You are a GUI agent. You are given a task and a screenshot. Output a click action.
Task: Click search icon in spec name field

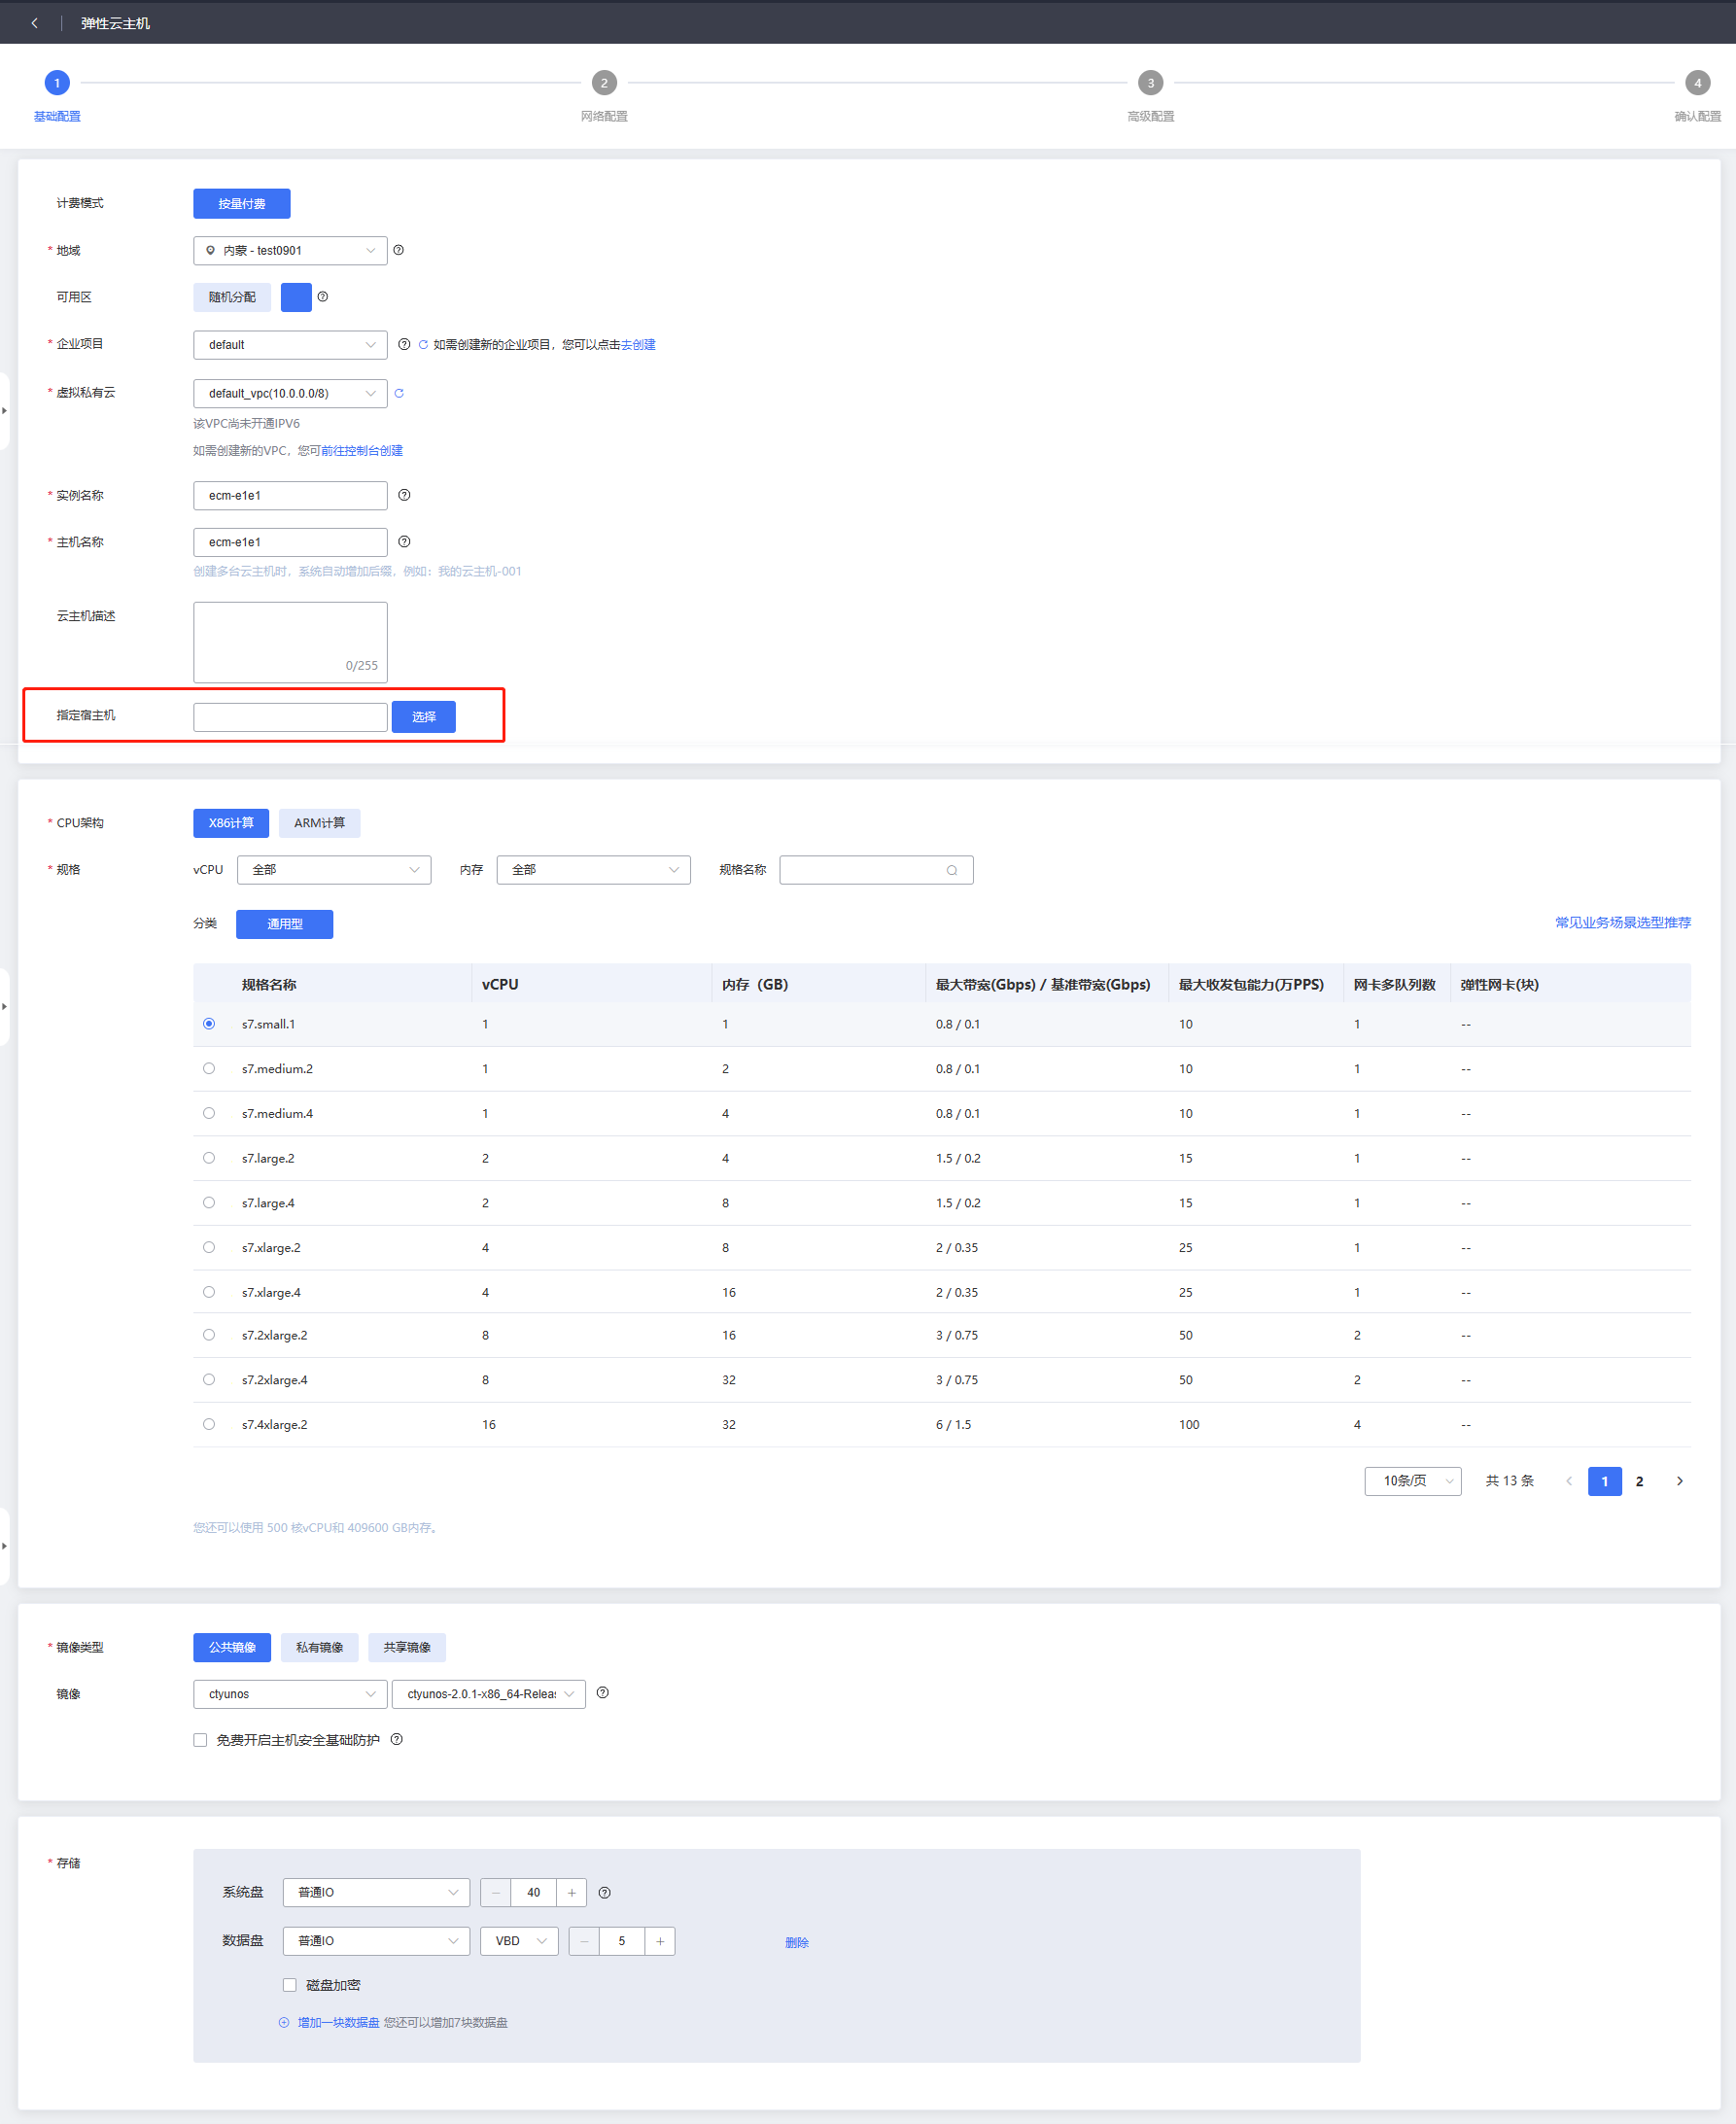tap(951, 870)
